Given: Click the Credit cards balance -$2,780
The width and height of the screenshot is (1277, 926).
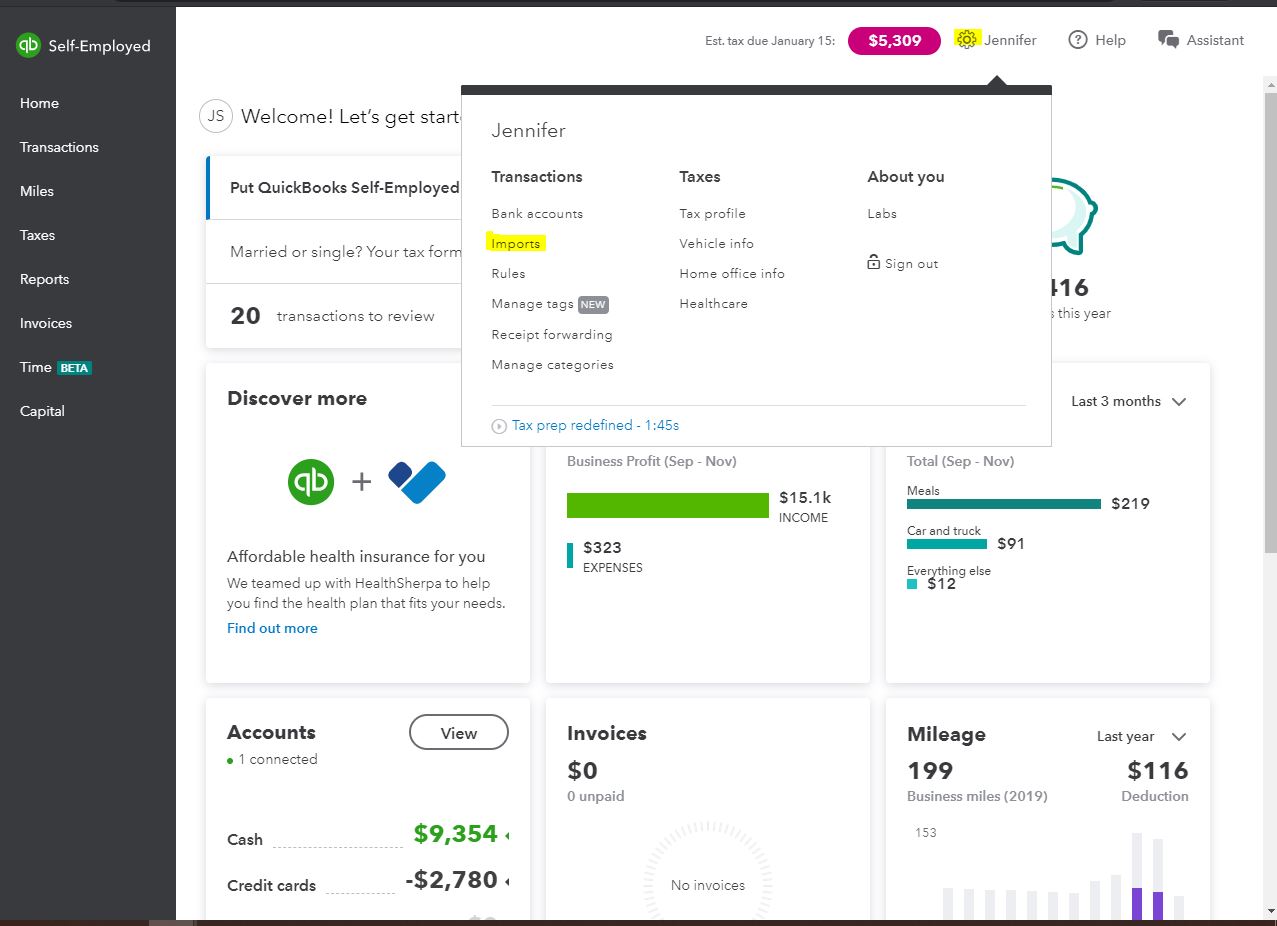Looking at the screenshot, I should pos(451,879).
